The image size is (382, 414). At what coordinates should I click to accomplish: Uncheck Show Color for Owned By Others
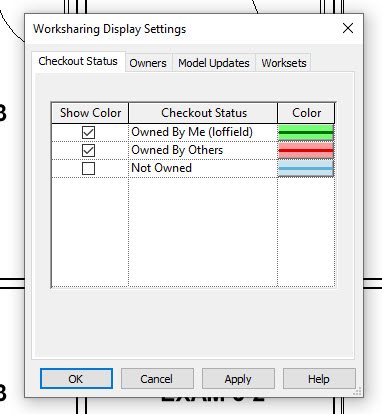click(88, 150)
